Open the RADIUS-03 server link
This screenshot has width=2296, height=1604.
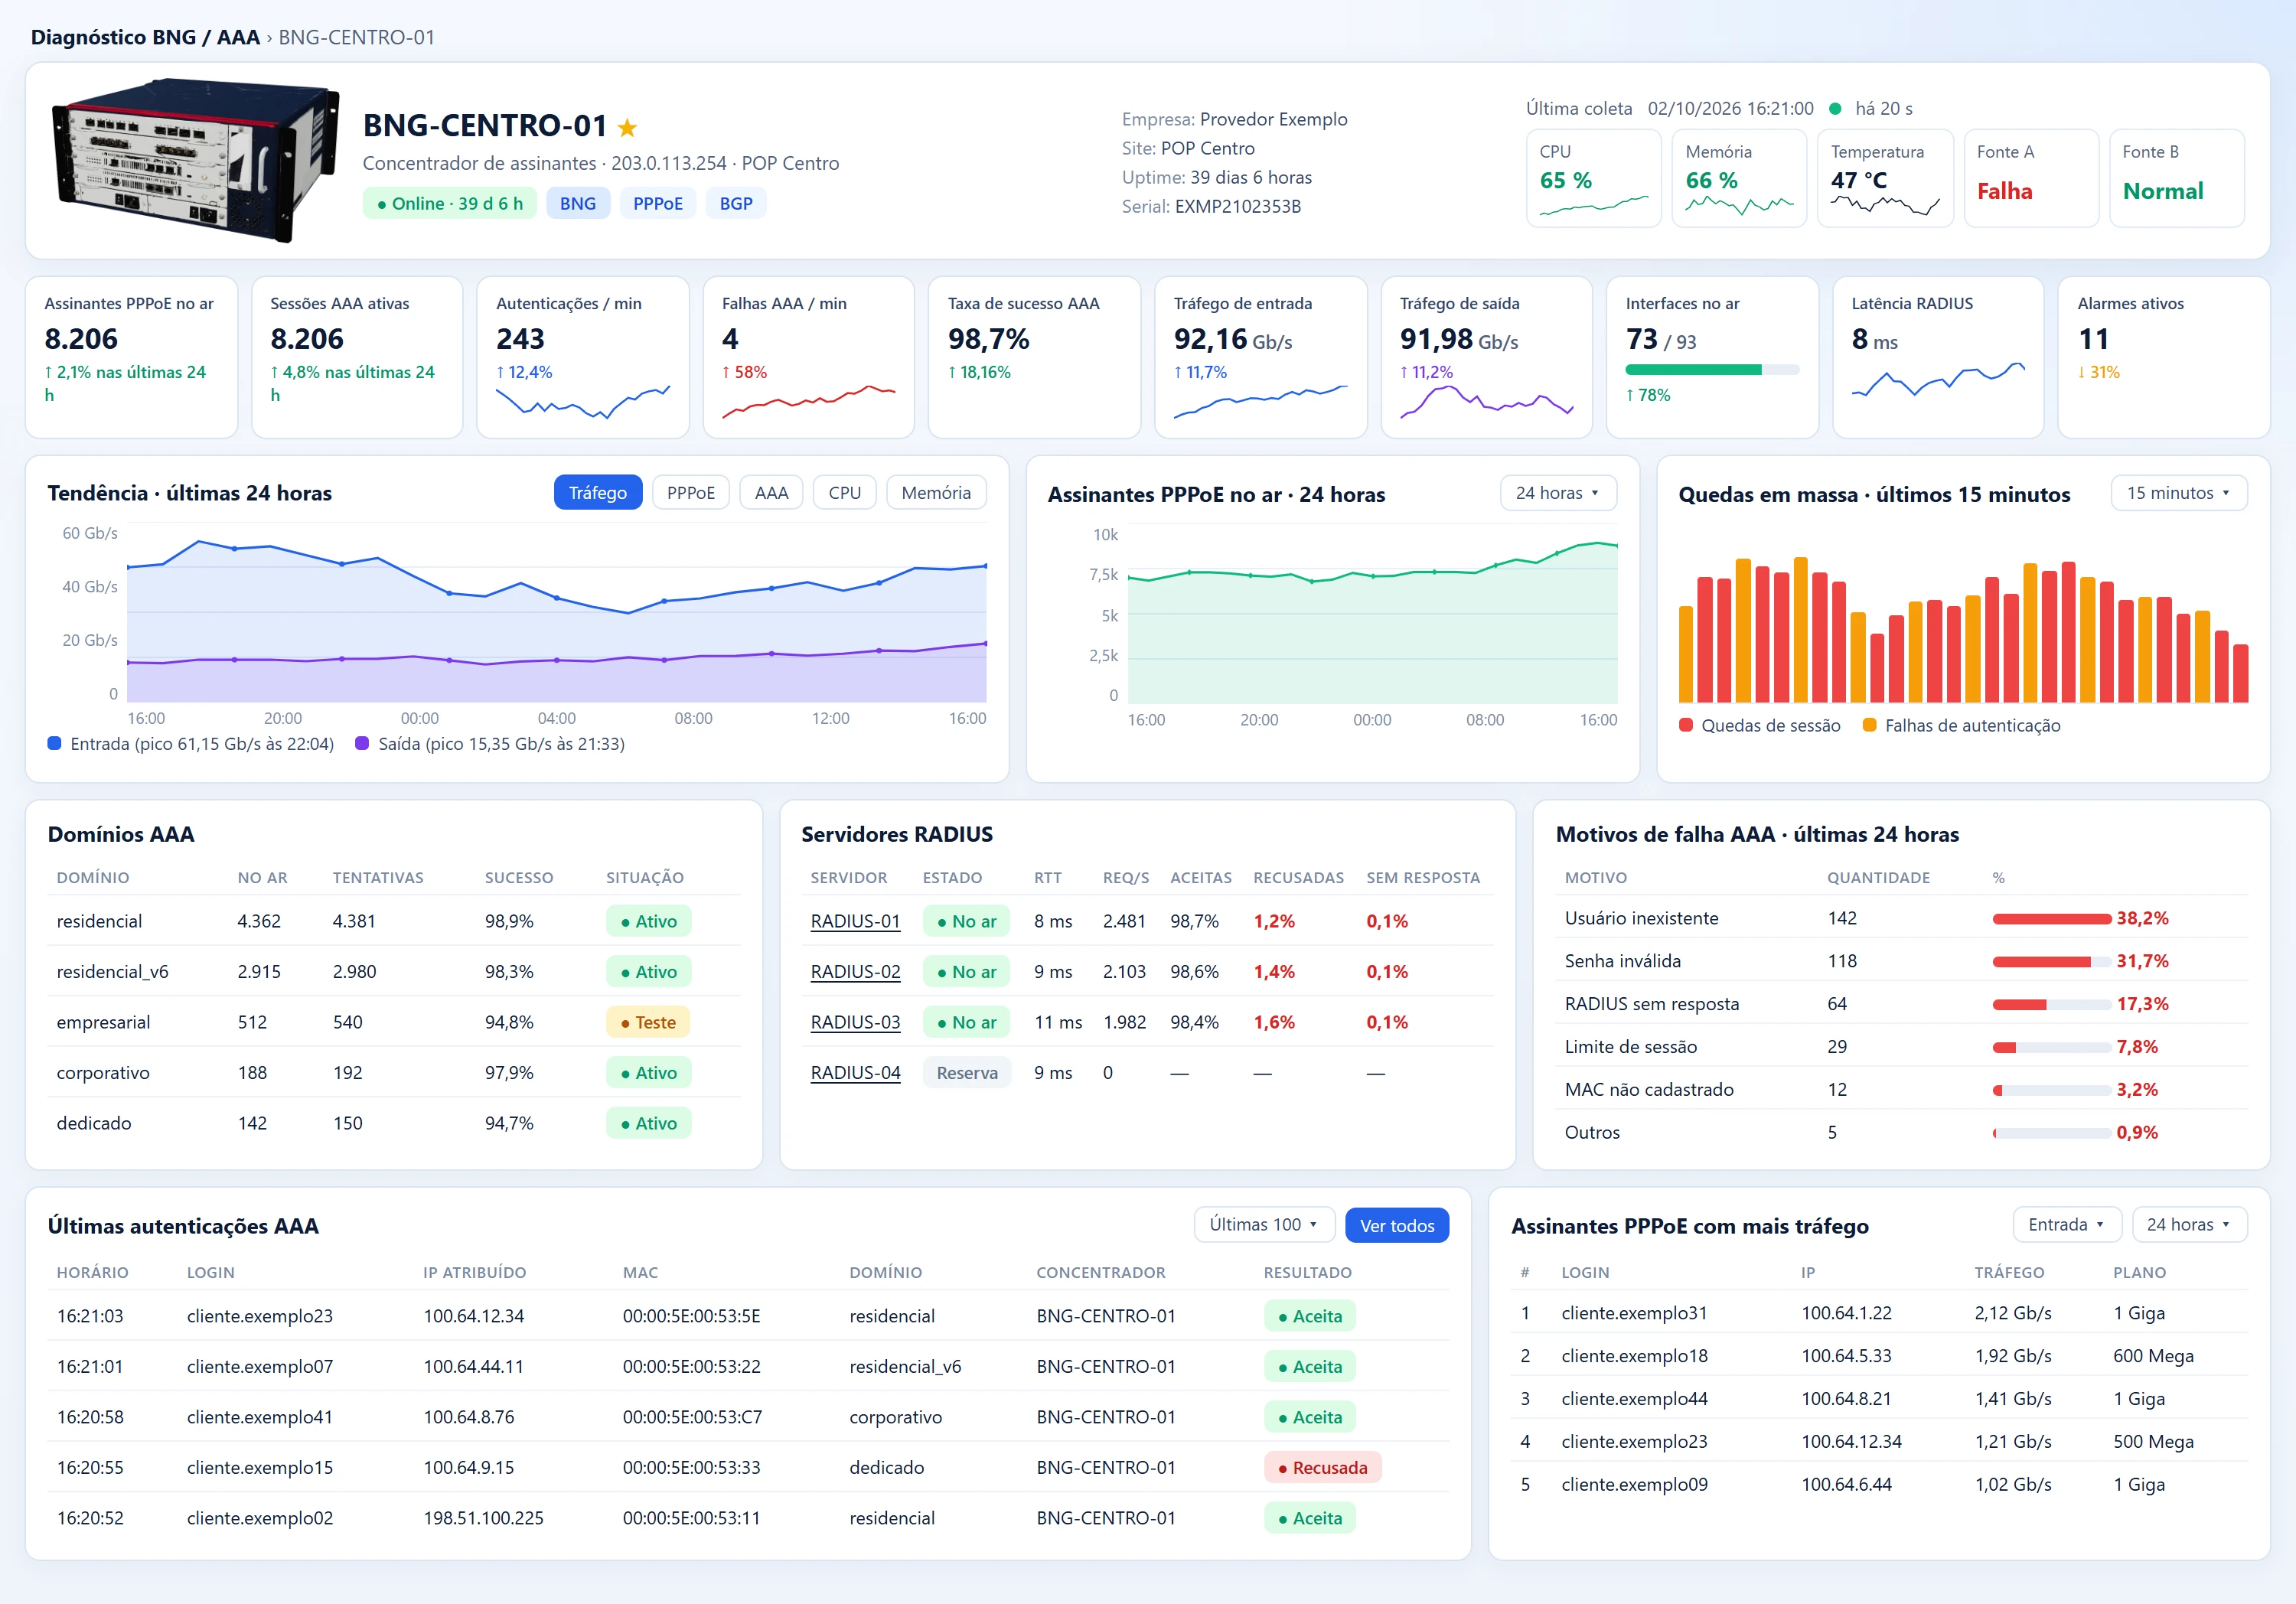coord(855,1023)
